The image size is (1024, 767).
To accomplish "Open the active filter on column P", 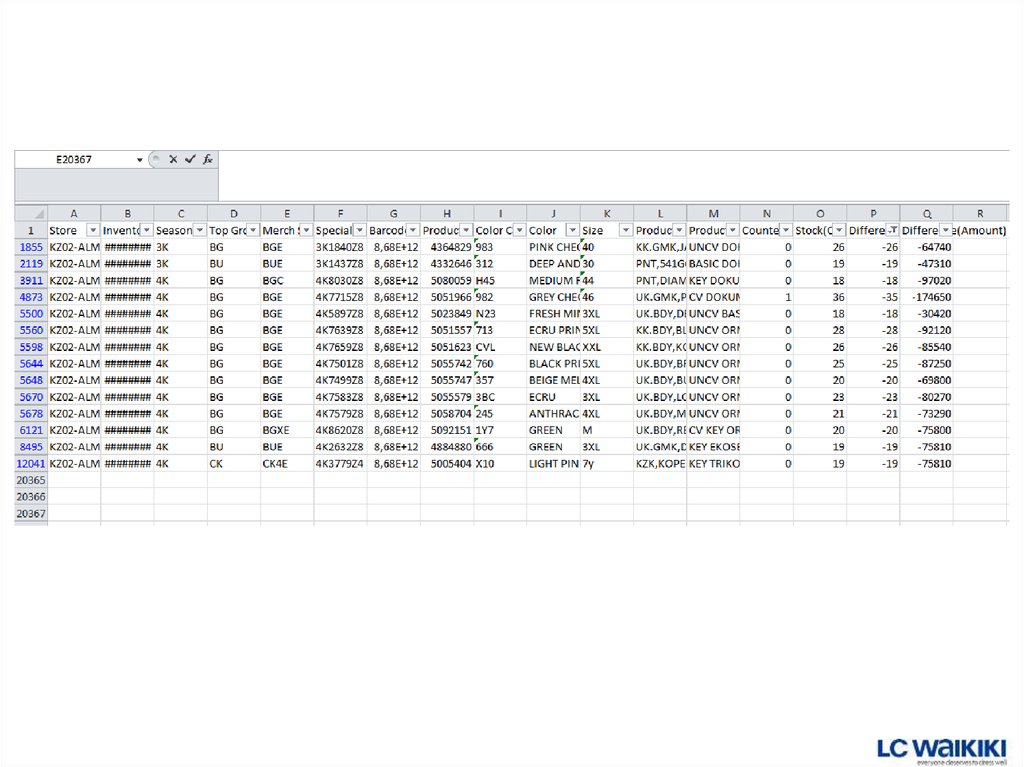I will coord(892,231).
